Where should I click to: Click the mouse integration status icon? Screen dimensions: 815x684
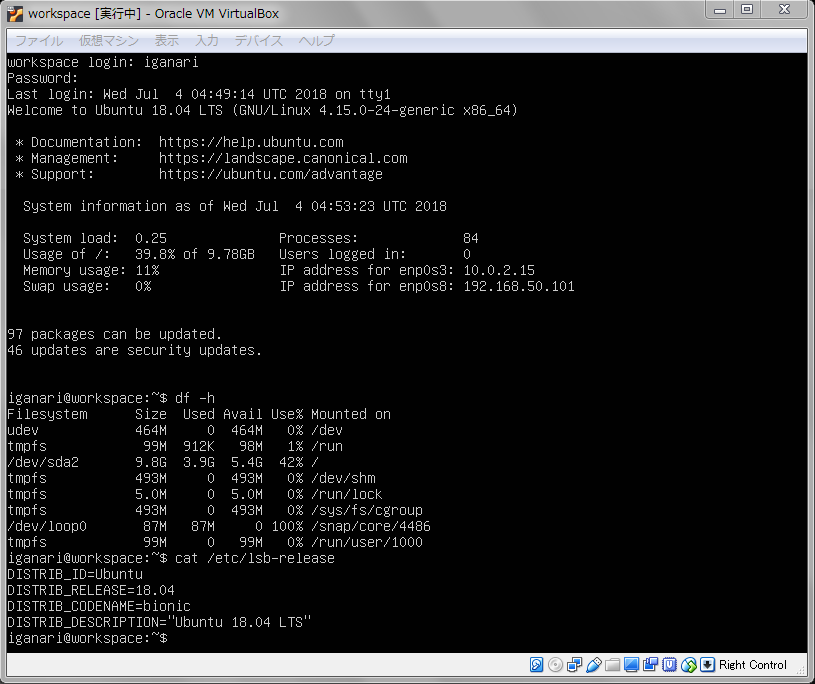(x=689, y=665)
